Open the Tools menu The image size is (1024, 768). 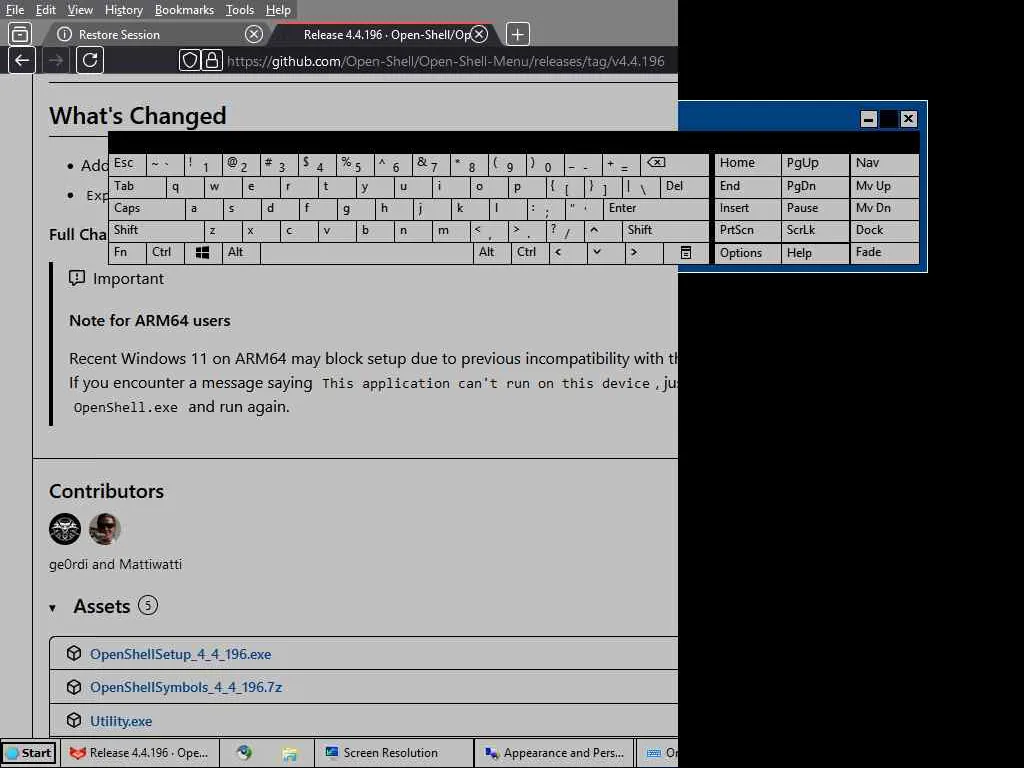pos(240,10)
